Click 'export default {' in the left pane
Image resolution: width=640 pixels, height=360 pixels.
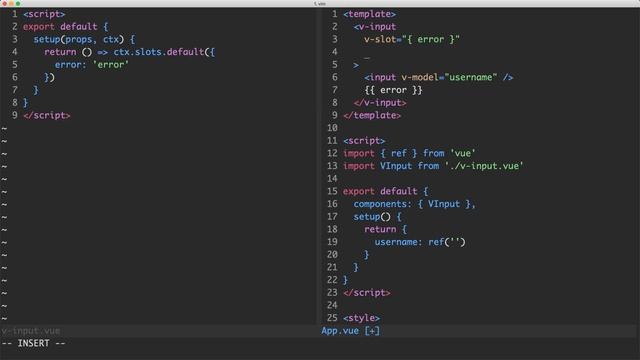[66, 27]
